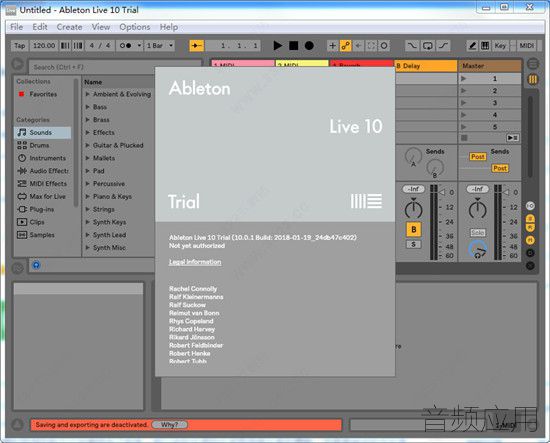The height and width of the screenshot is (443, 550).
Task: Open the Help menu
Action: [169, 27]
